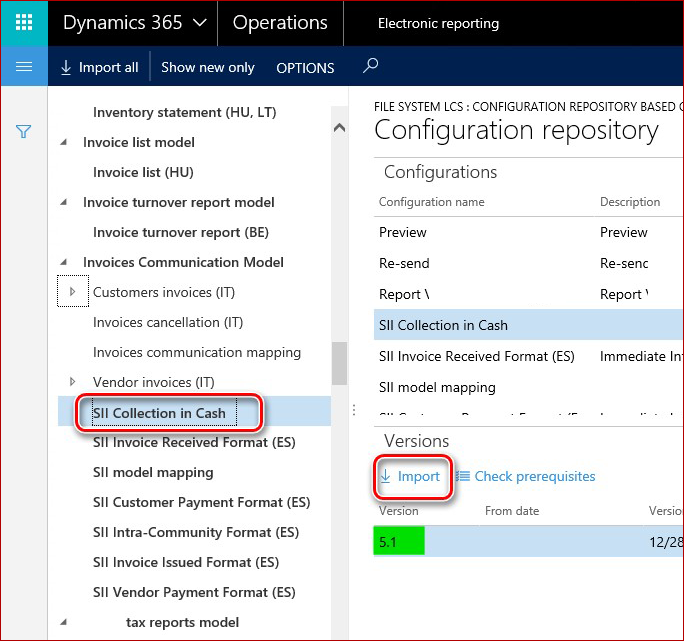
Task: Open the Dynamics 365 dropdown chevron
Action: point(200,23)
